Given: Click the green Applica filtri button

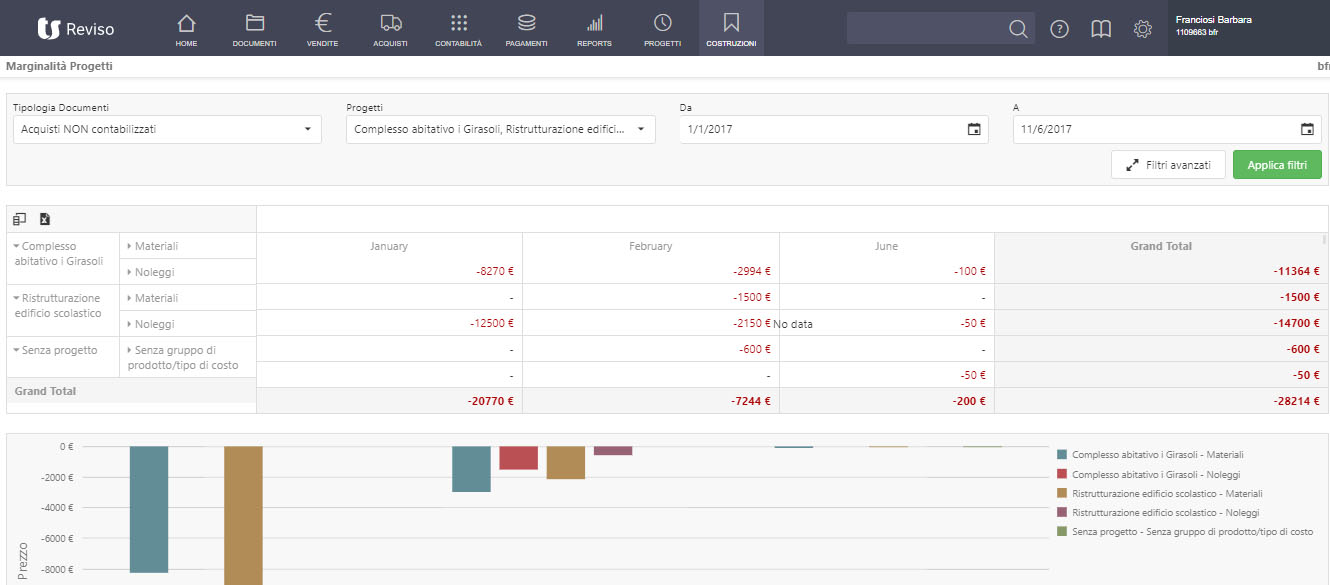Looking at the screenshot, I should pyautogui.click(x=1277, y=165).
